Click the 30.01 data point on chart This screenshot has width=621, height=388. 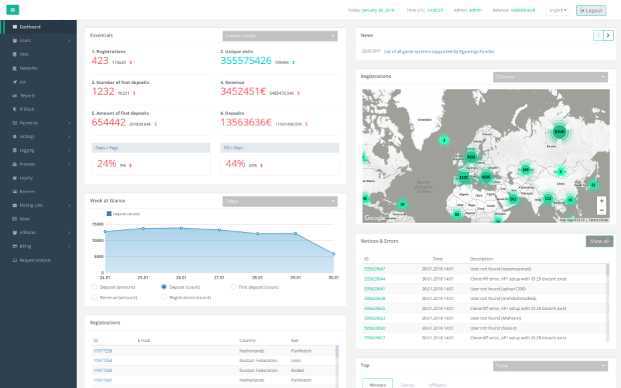(x=333, y=254)
